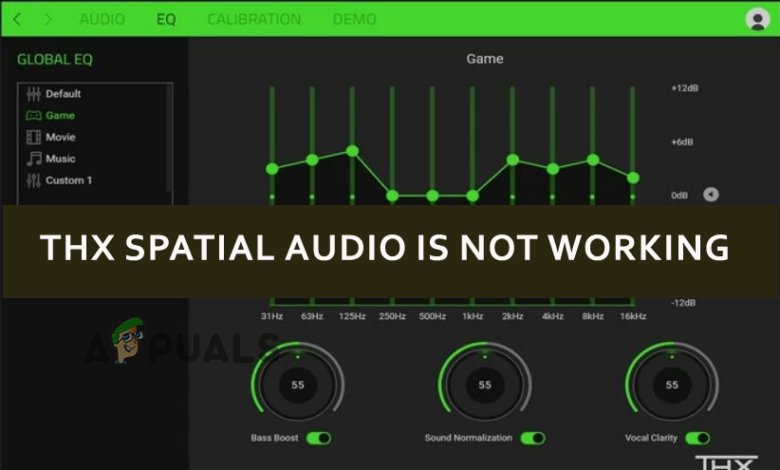Click the Custom 1 sliders icon

(x=33, y=180)
